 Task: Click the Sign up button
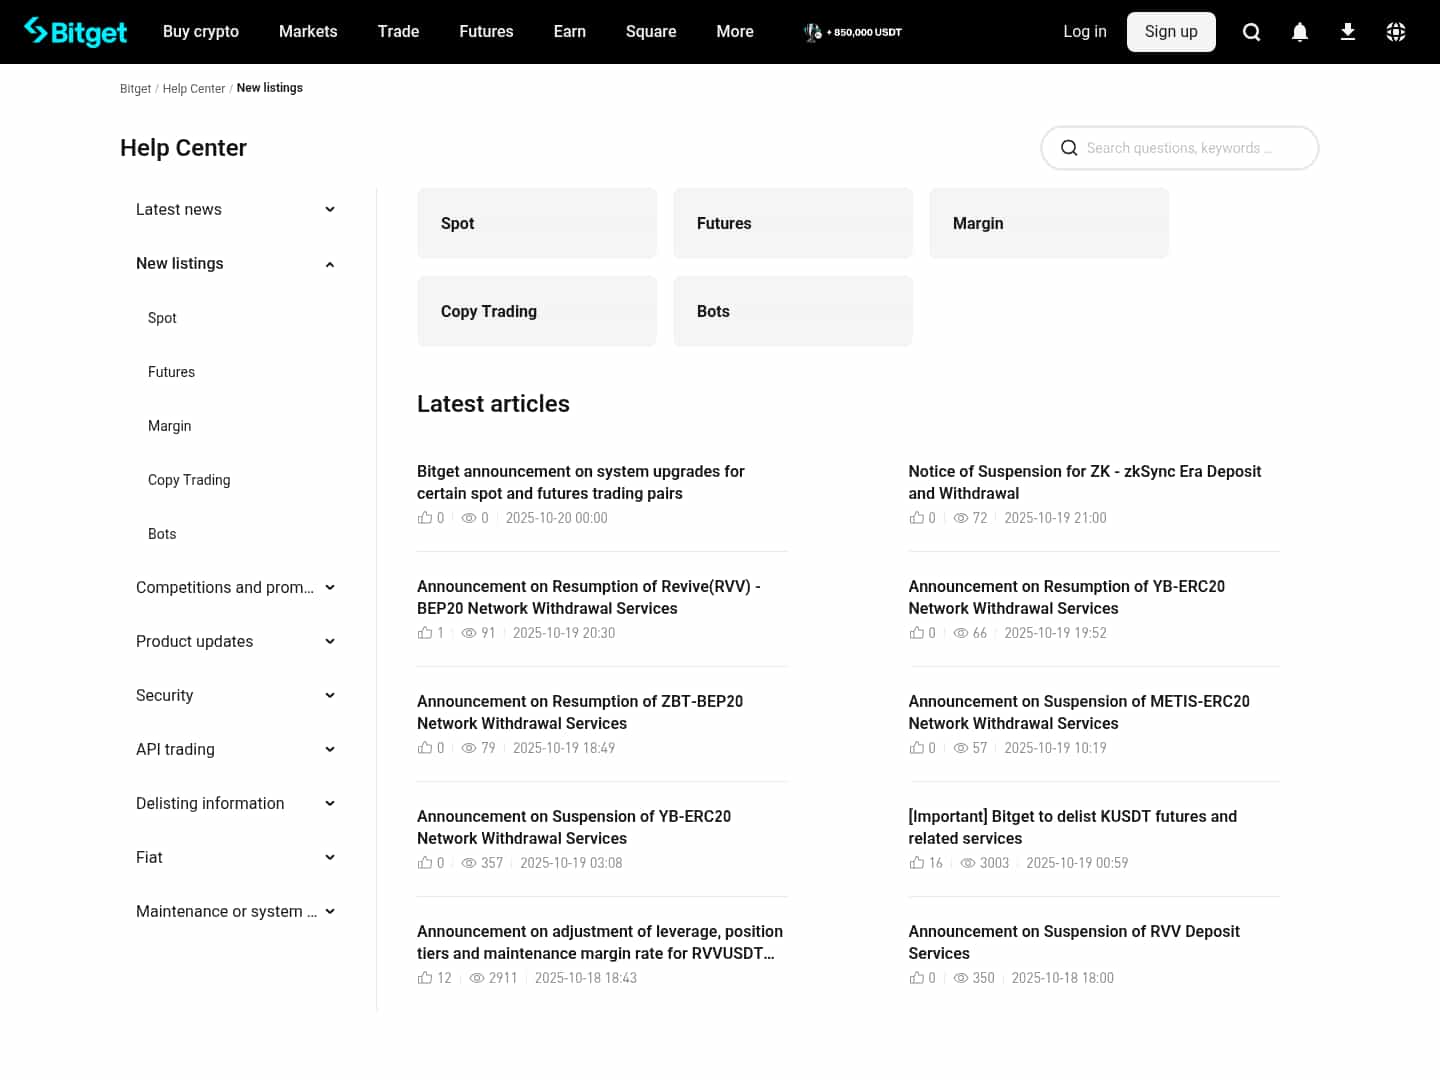pos(1171,31)
